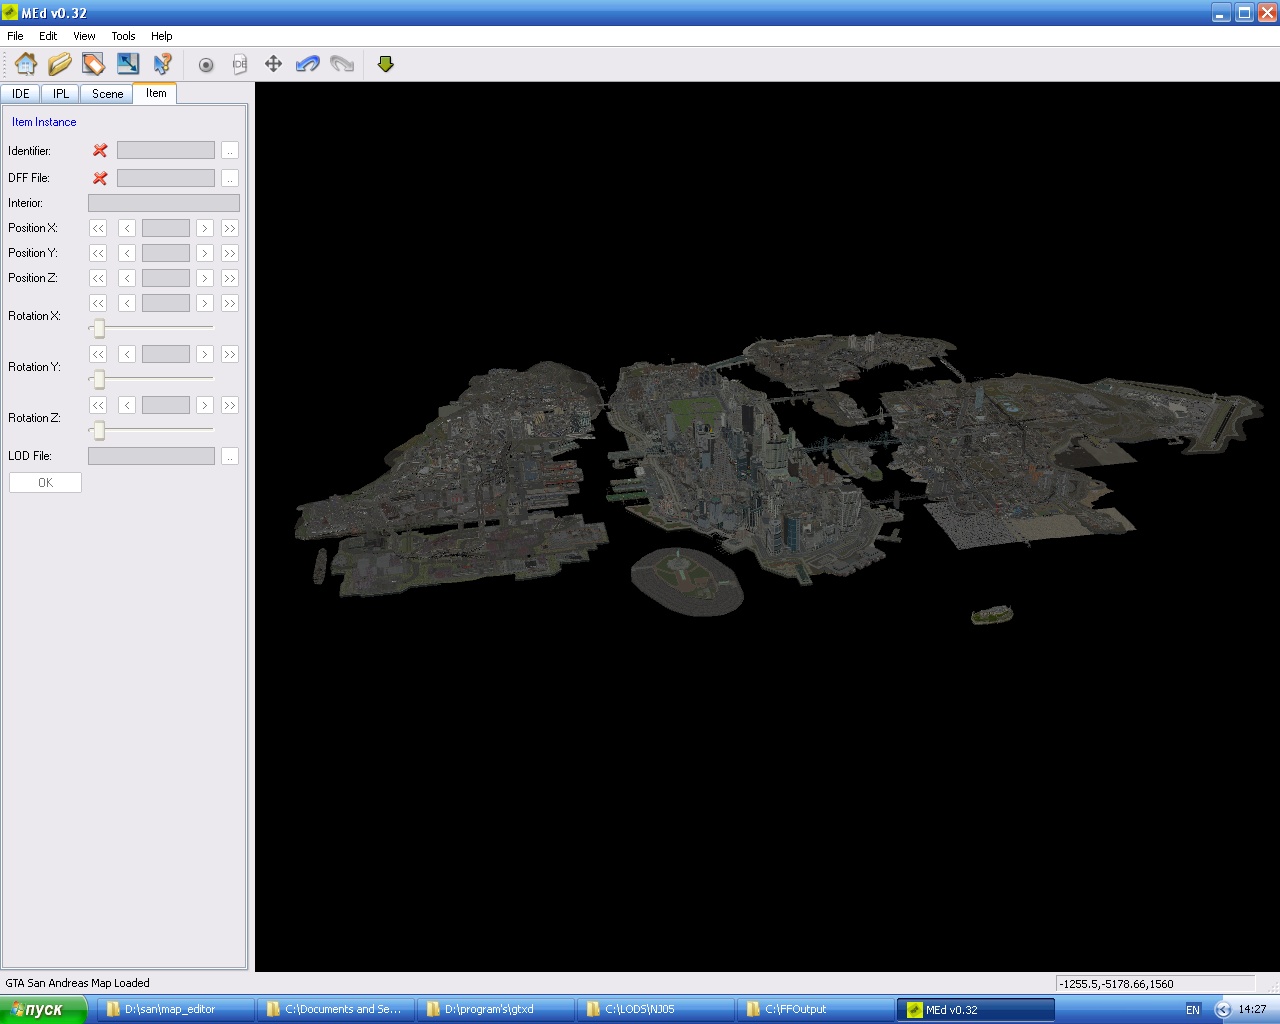Click the red X beside Identifier
The width and height of the screenshot is (1280, 1024).
(100, 150)
